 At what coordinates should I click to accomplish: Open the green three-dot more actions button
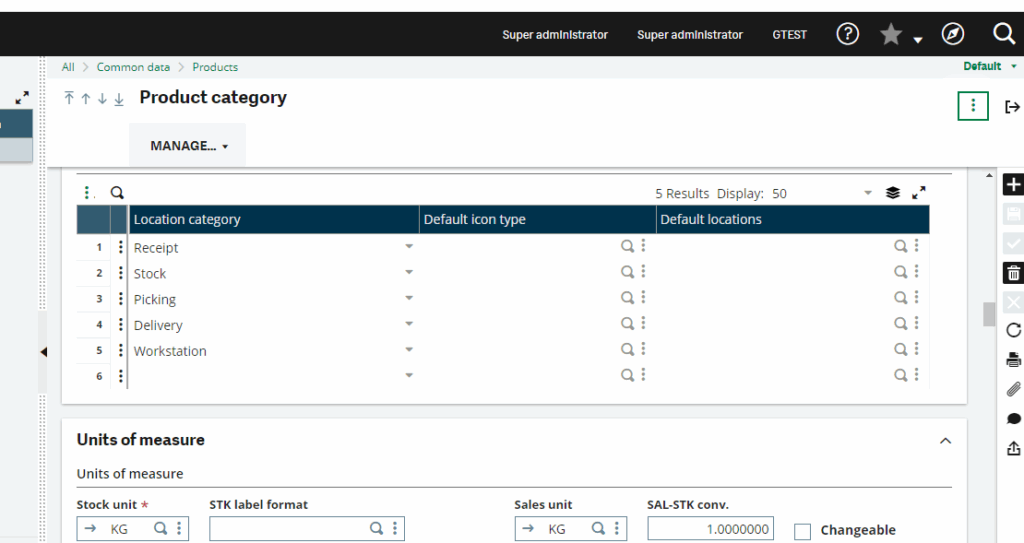972,106
